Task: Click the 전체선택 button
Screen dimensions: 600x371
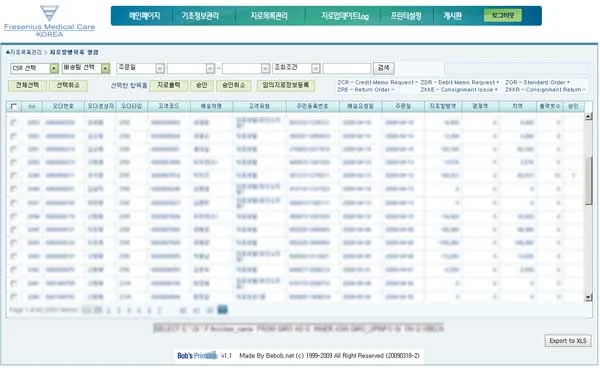Action: pos(27,85)
